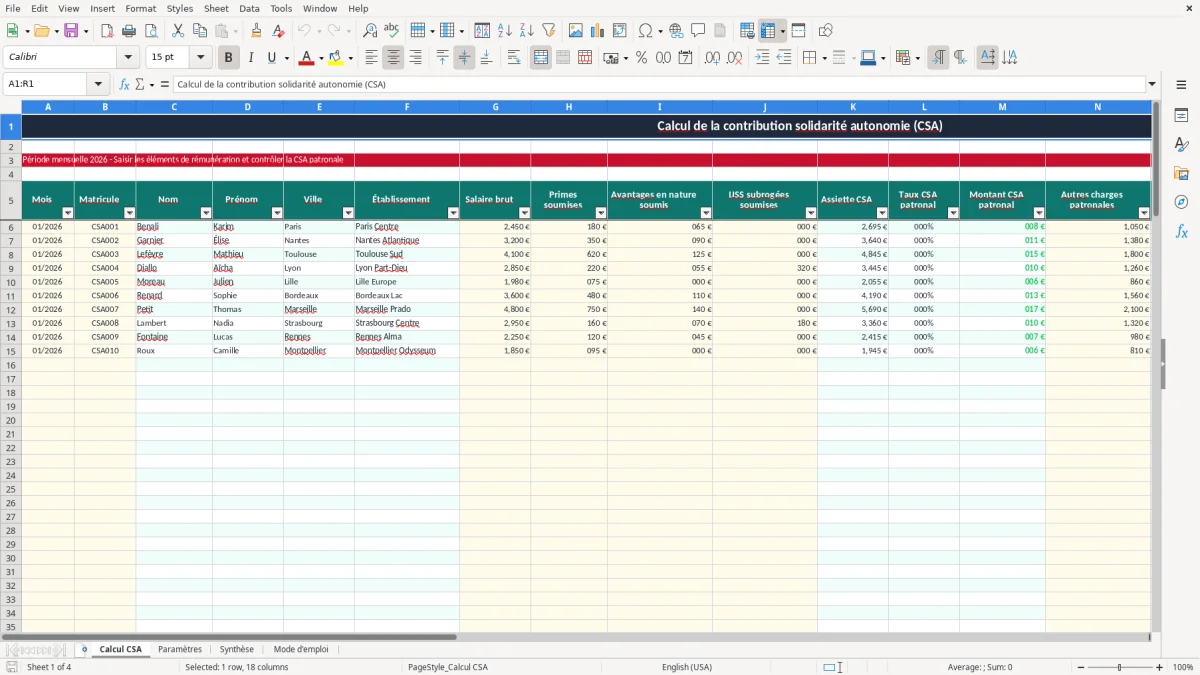Open sidebar Styles panel
1200x675 pixels.
pos(1181,145)
